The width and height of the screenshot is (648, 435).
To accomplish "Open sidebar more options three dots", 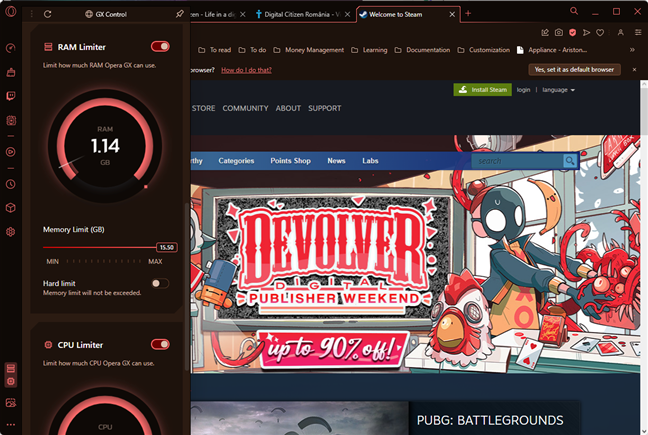I will pyautogui.click(x=11, y=424).
